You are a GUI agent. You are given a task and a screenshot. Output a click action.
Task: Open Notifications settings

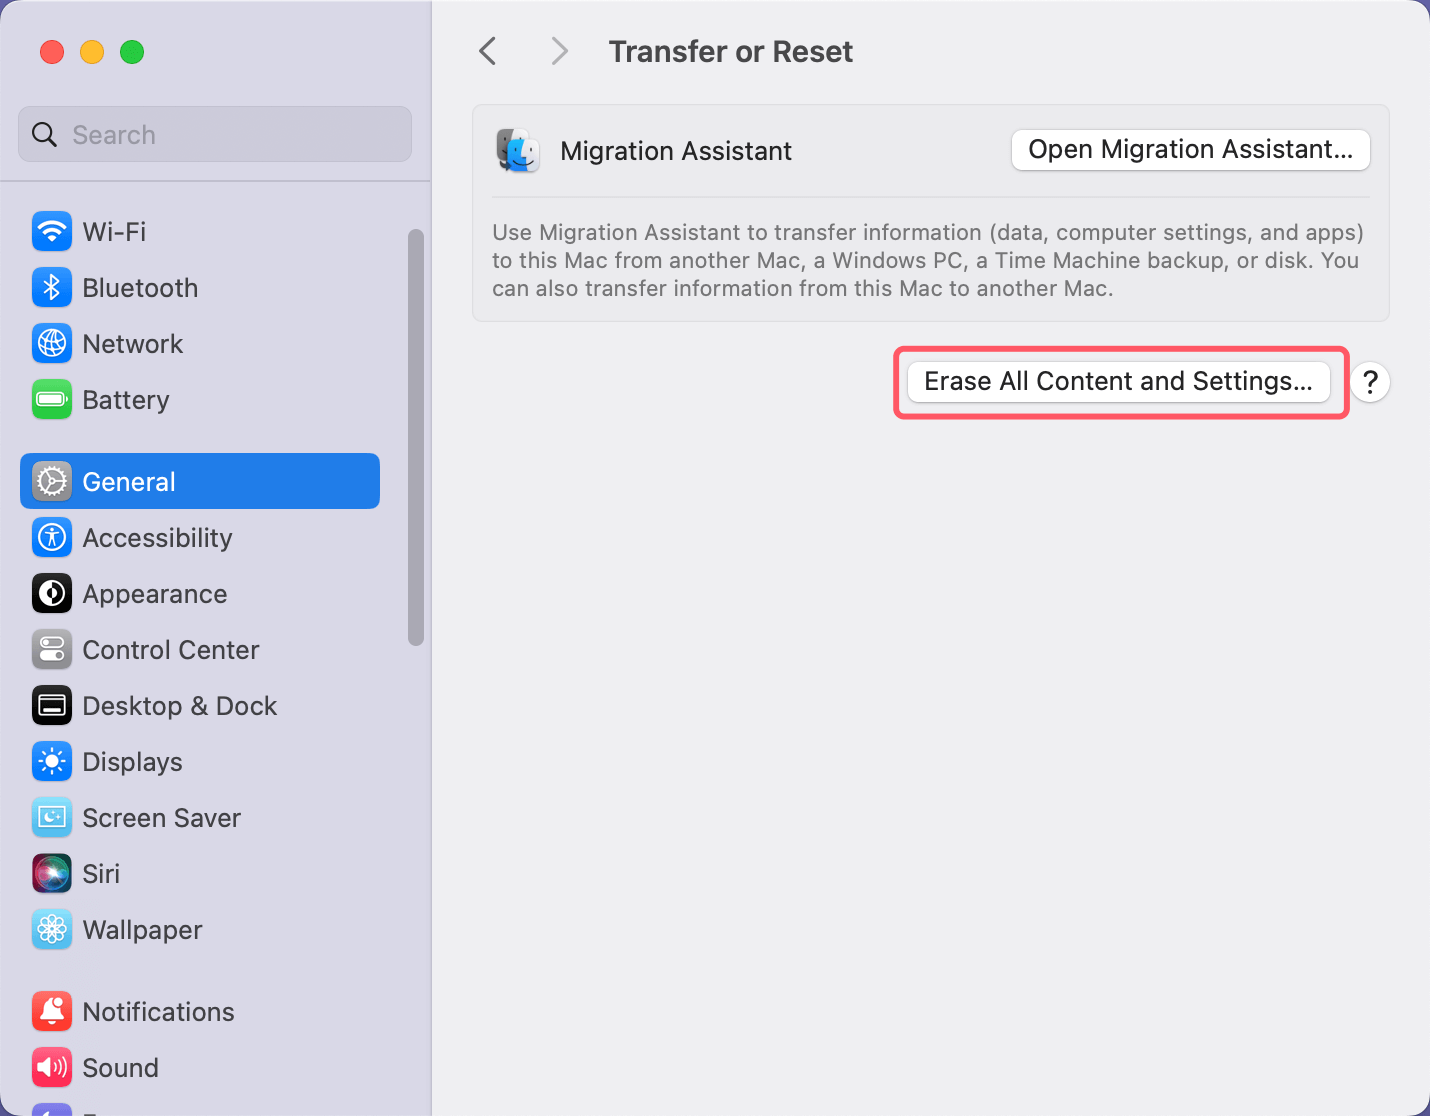158,1011
